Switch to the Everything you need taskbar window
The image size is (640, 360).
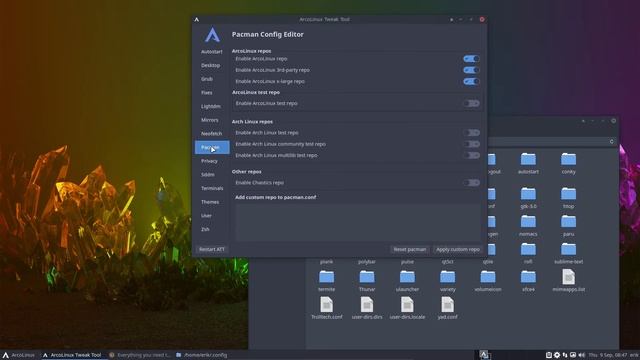tap(140, 355)
